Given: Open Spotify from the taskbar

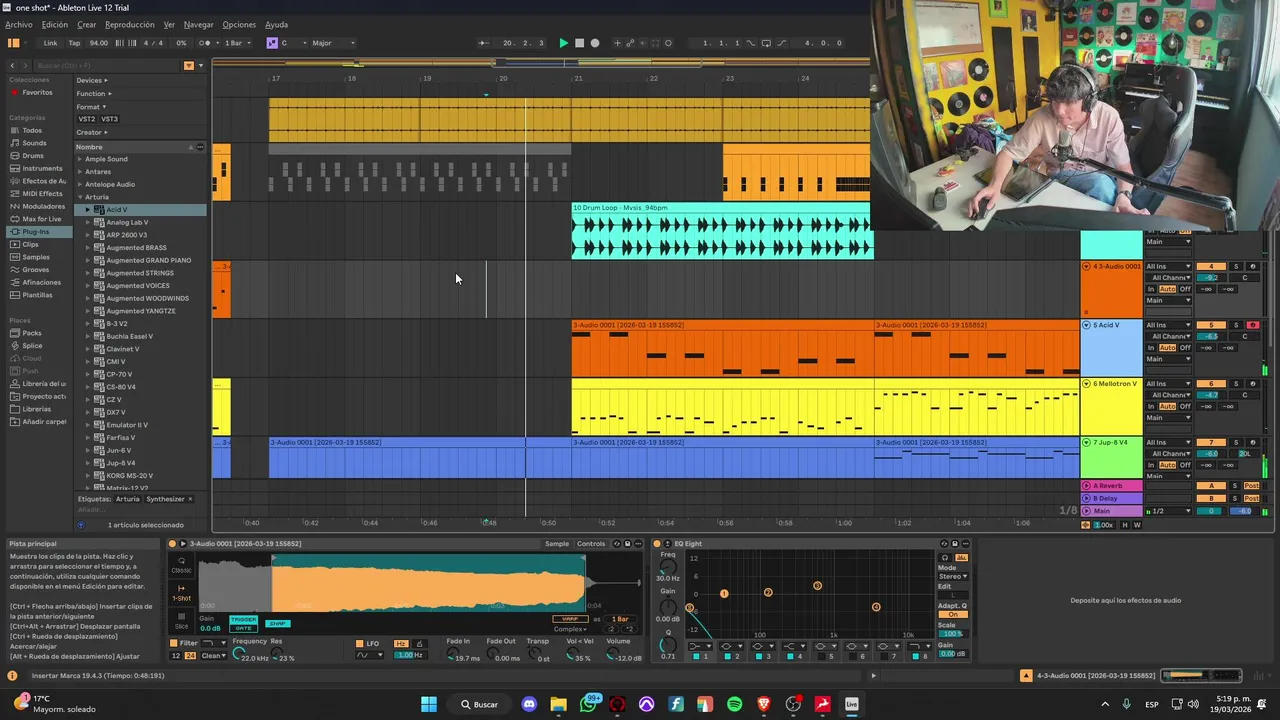Looking at the screenshot, I should (735, 704).
